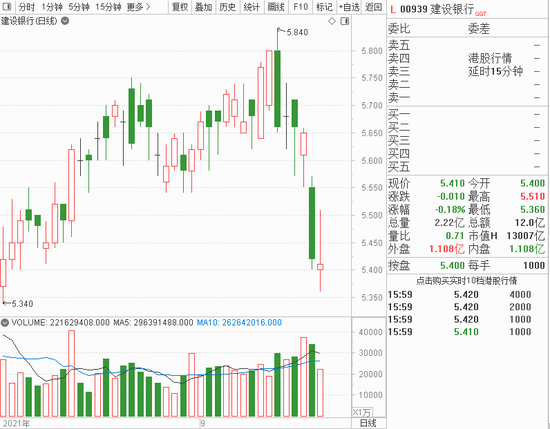
Task: Toggle the left sidebar panel icon
Action: pos(7,7)
